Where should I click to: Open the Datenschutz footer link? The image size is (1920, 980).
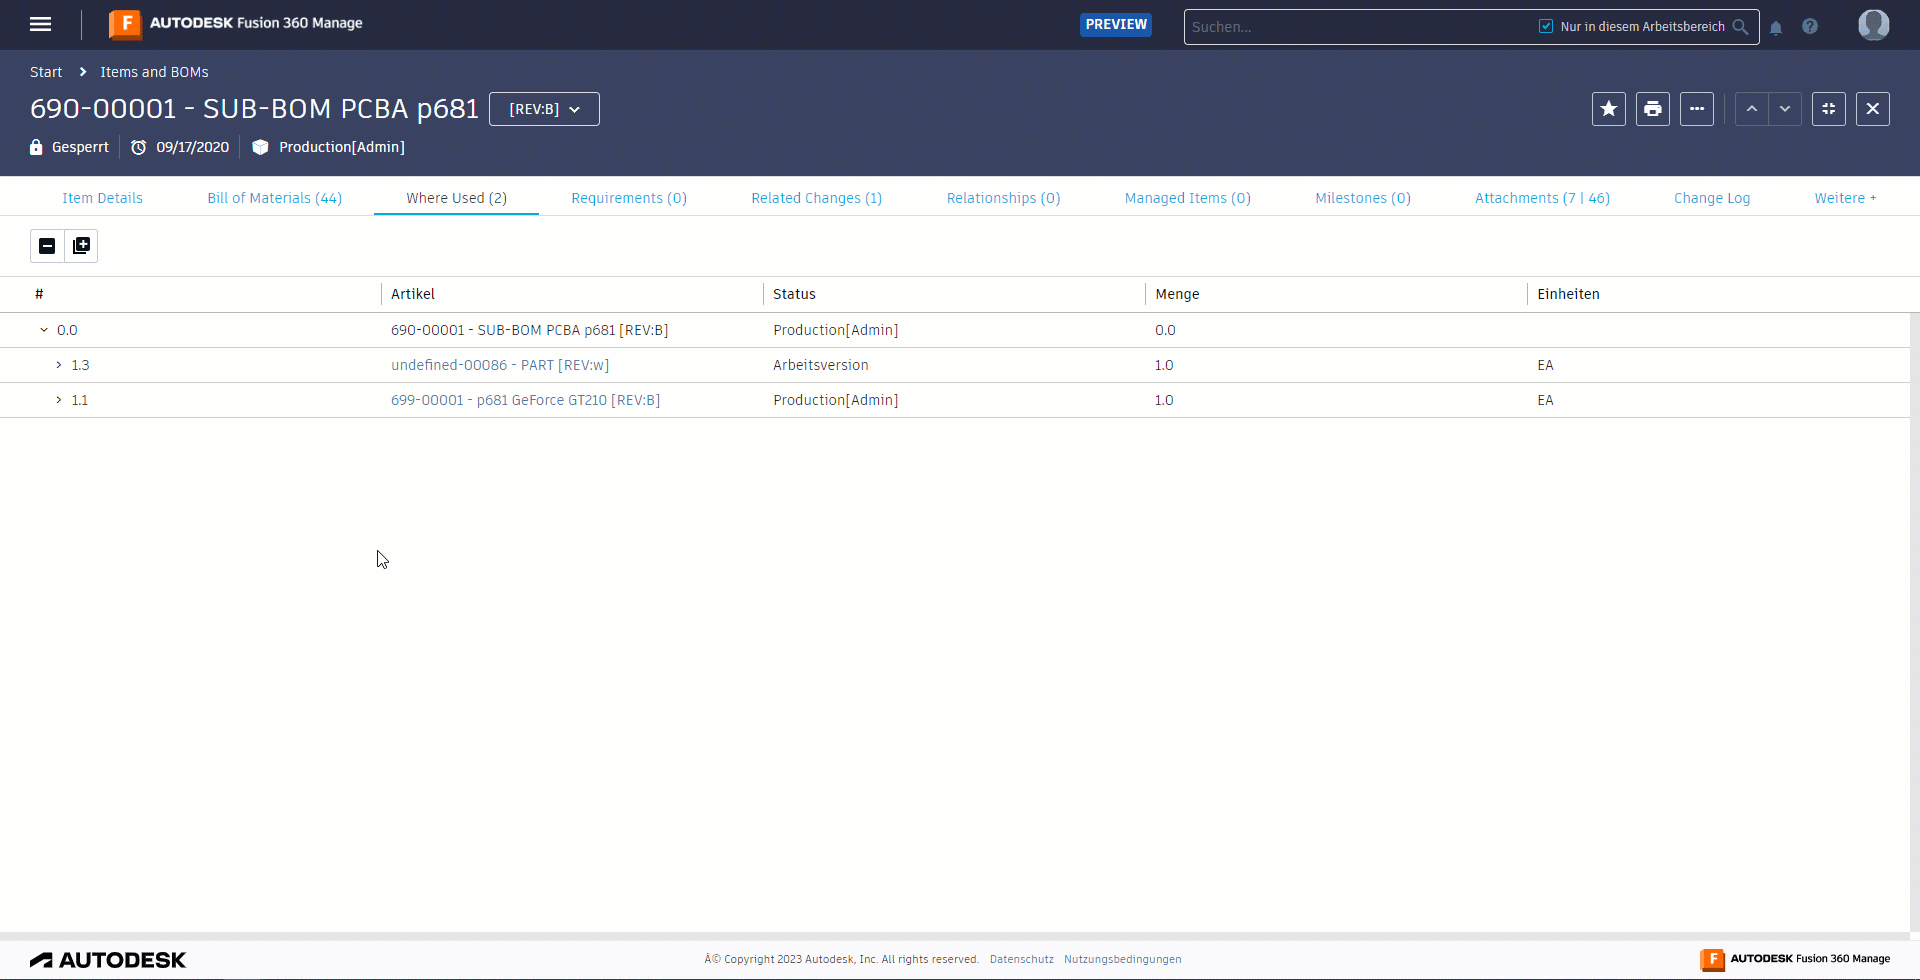[x=1021, y=959]
